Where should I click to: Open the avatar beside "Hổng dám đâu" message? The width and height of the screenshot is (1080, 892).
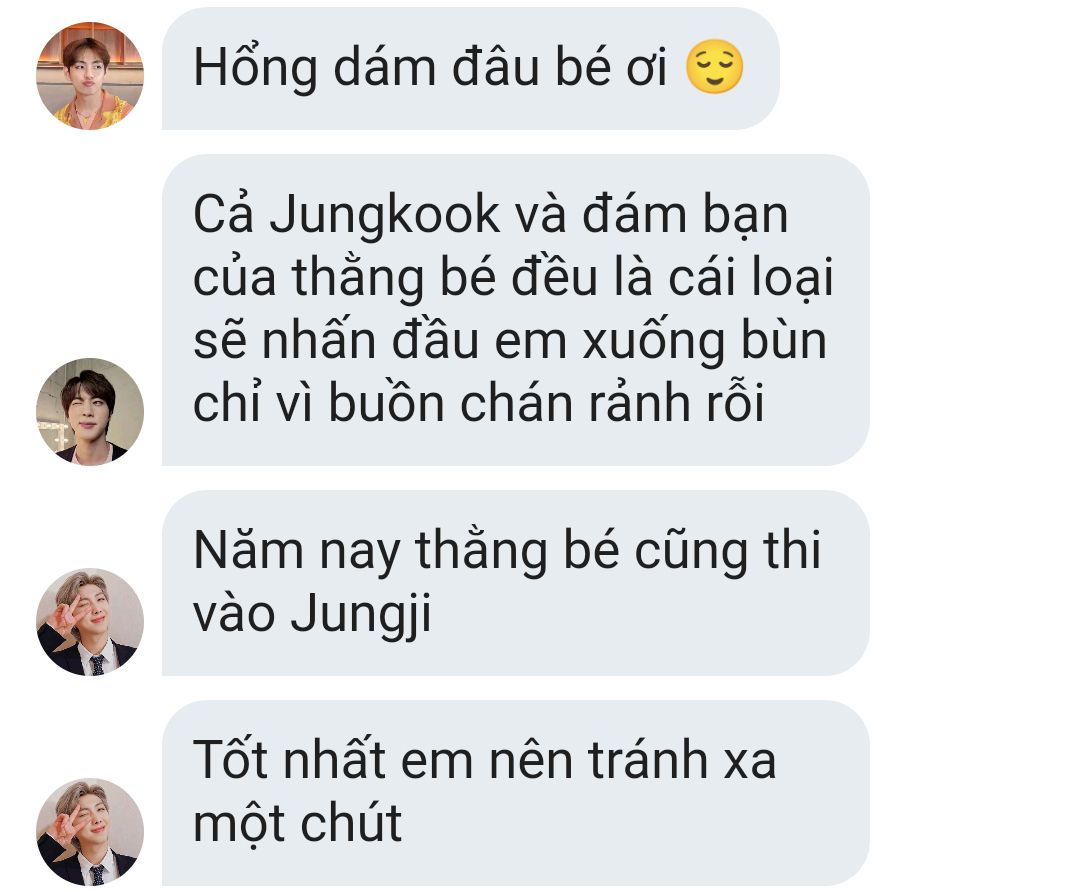[90, 76]
